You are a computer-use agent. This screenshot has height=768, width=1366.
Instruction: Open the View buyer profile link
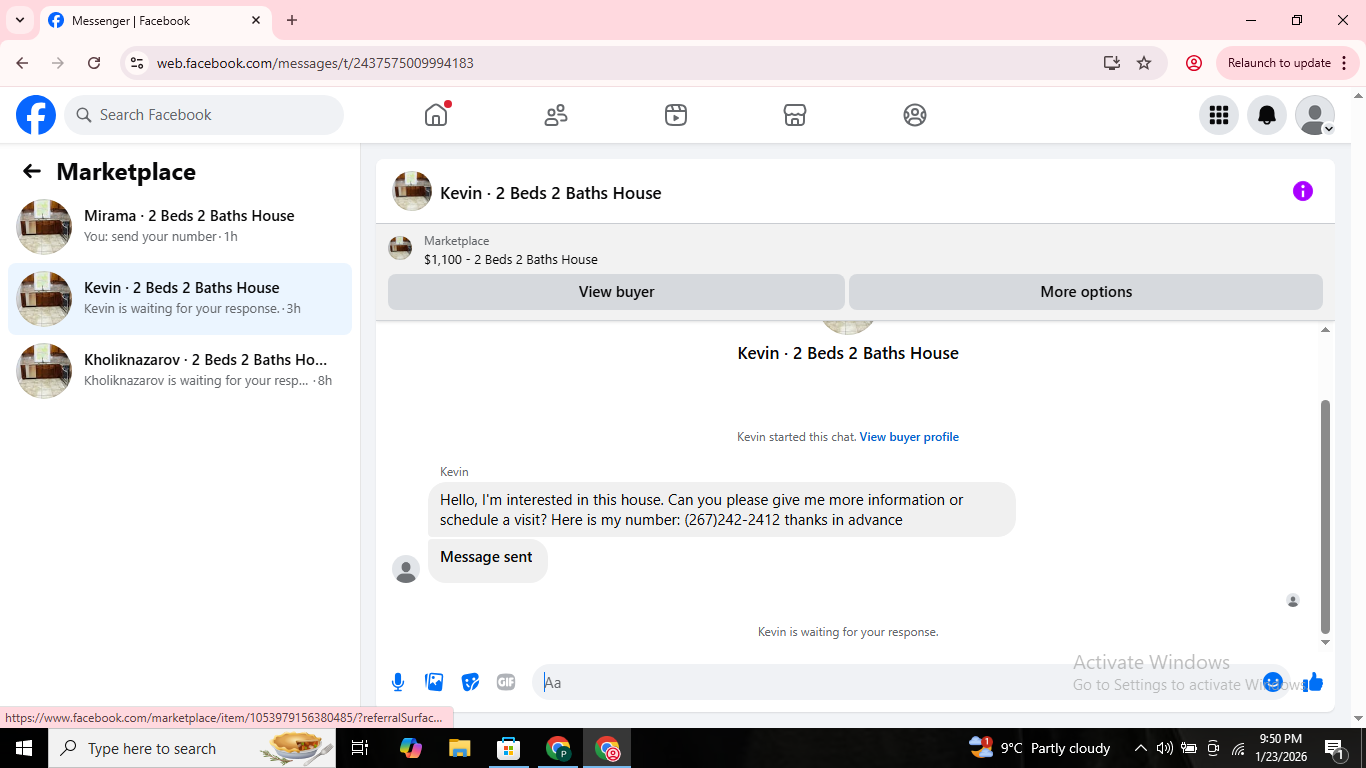909,437
